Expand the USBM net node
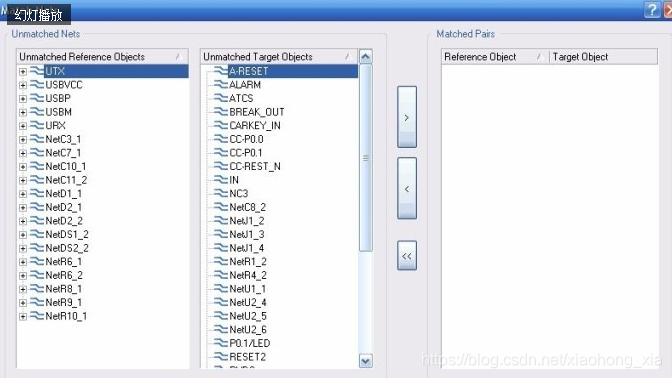This screenshot has height=378, width=672. tap(23, 113)
